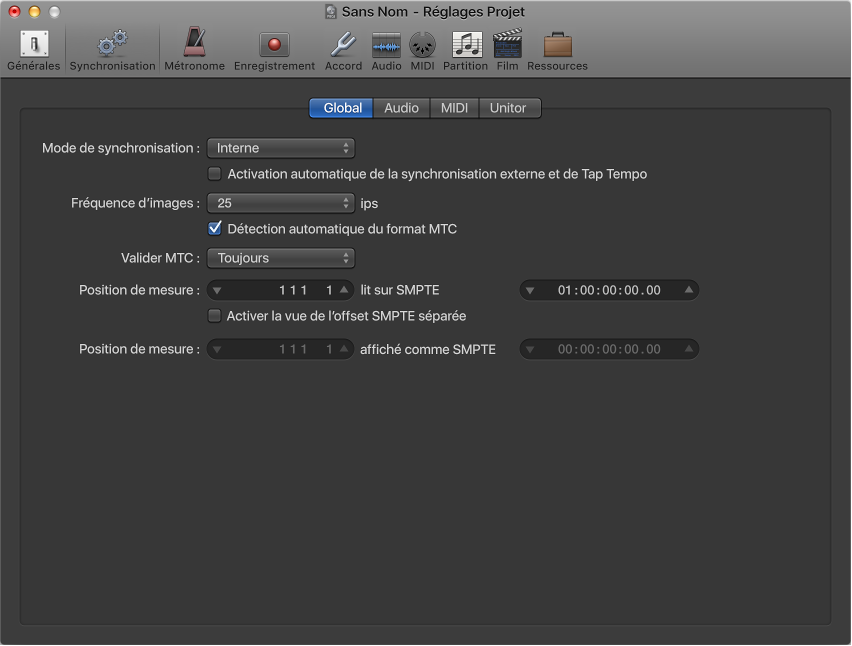Screen dimensions: 852x646
Task: Open Partition score settings
Action: point(466,48)
